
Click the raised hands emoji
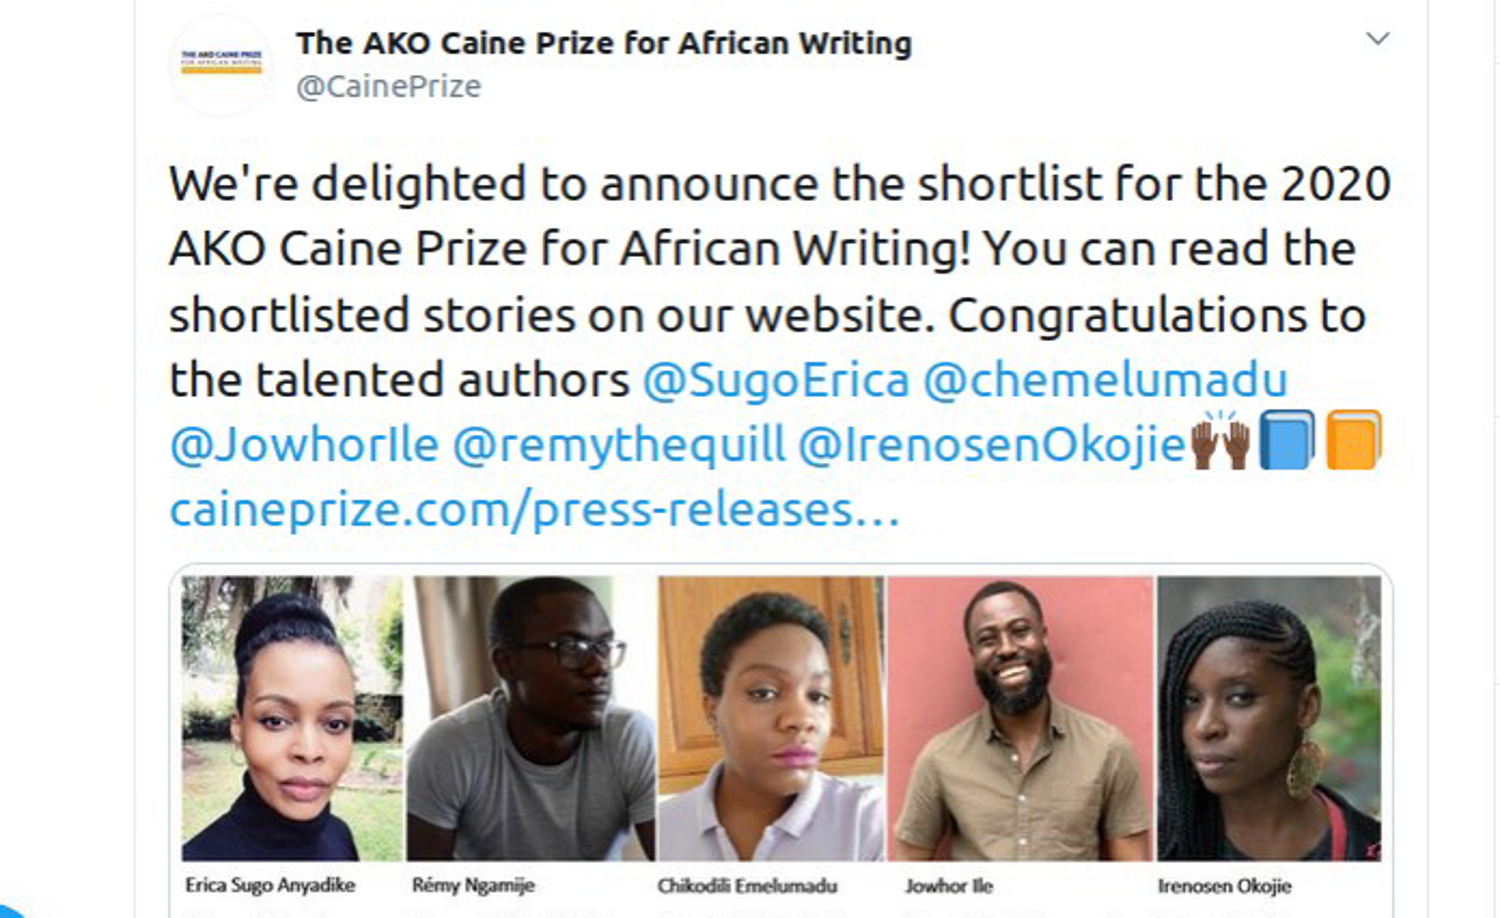pos(1220,440)
